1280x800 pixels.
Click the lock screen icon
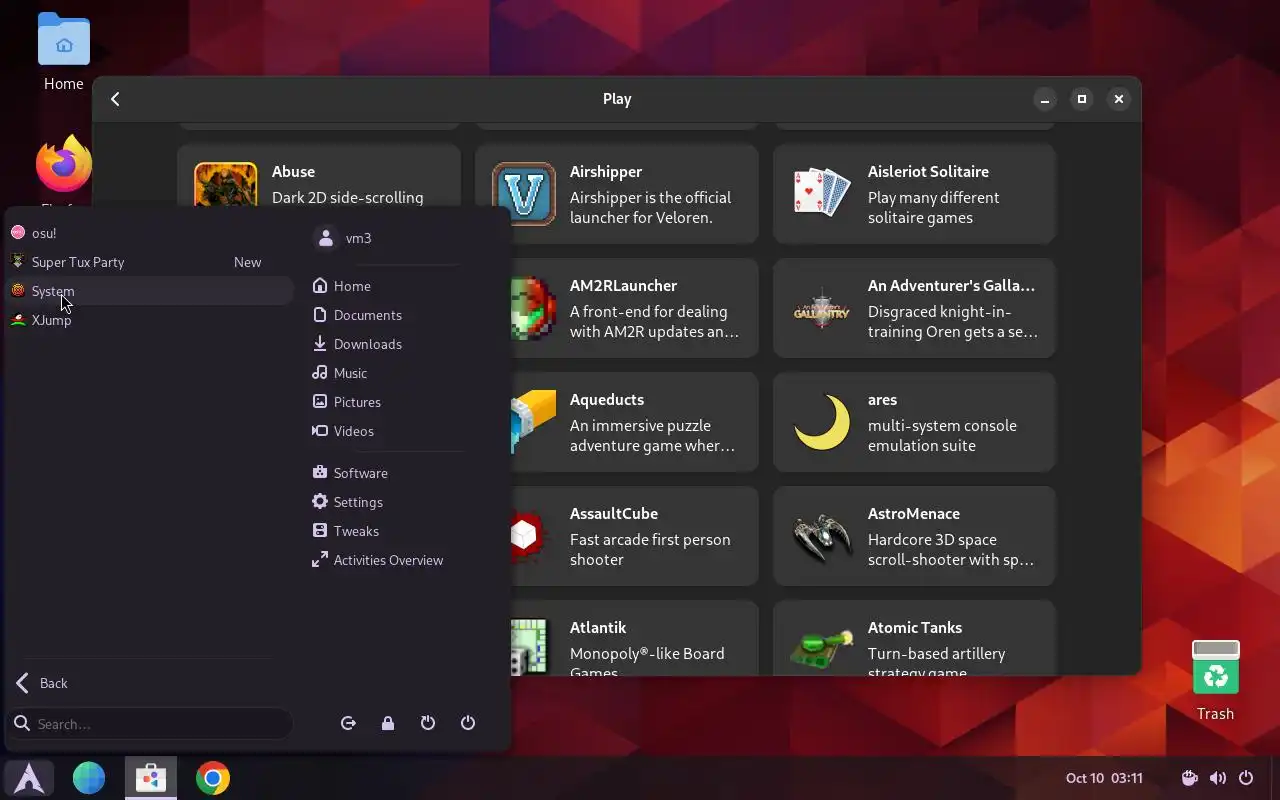click(388, 723)
